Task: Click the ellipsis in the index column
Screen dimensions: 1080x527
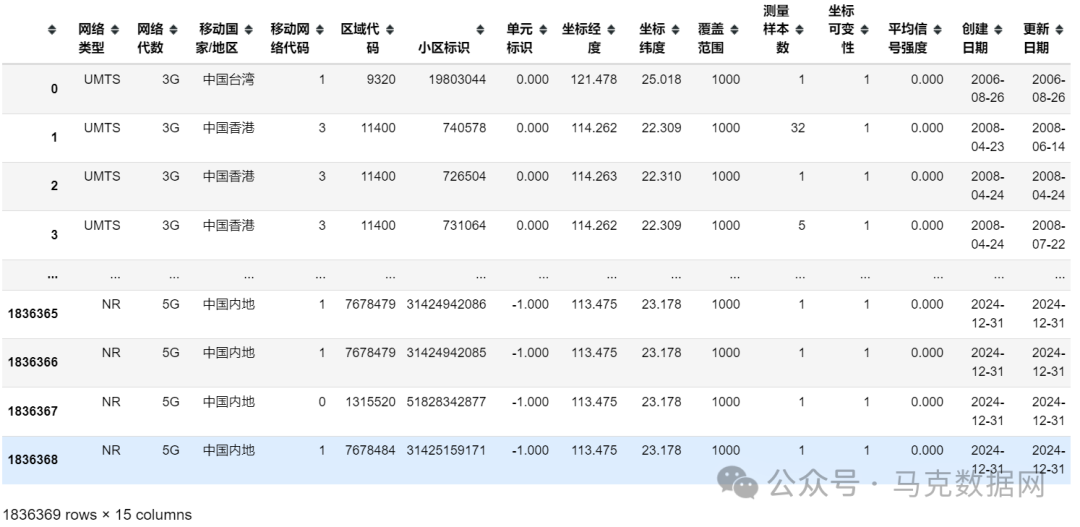Action: pos(52,276)
